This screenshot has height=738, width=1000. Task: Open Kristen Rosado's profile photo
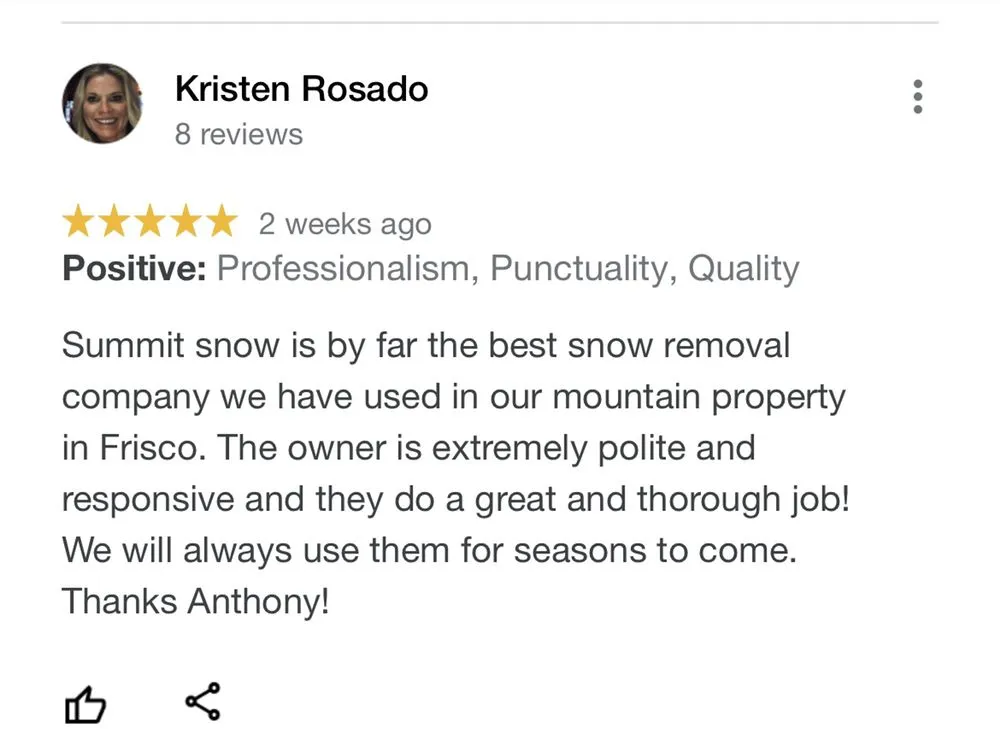pyautogui.click(x=102, y=104)
